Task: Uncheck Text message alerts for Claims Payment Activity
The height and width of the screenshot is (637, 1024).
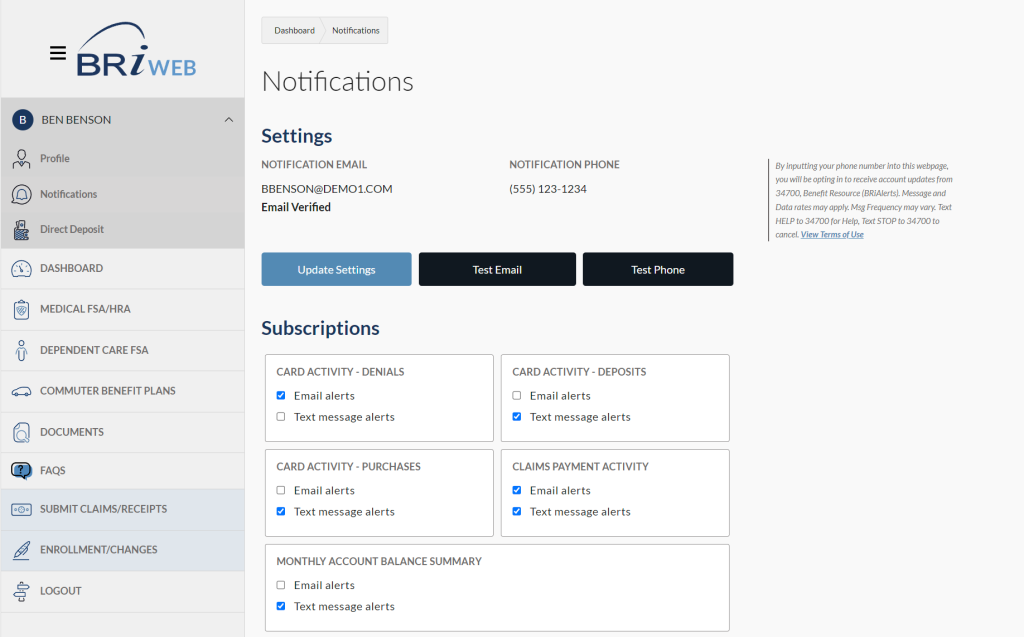Action: [517, 512]
